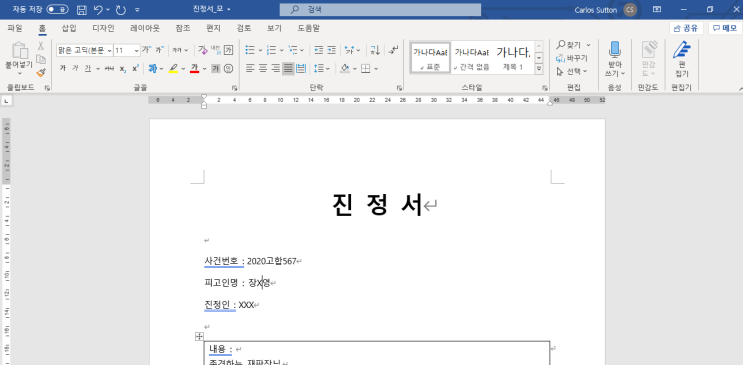Increase paragraph indent
743x365 pixels.
tap(332, 50)
